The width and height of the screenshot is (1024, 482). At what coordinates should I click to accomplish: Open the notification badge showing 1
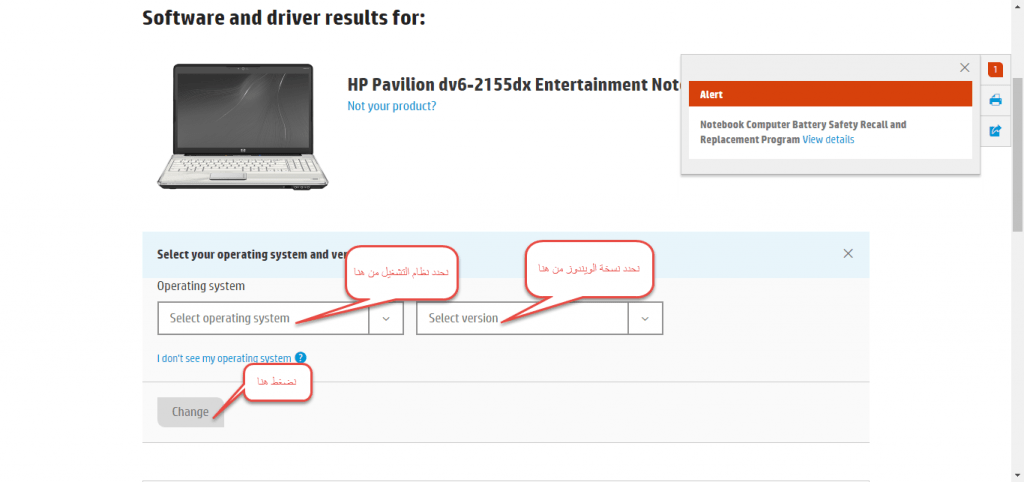pyautogui.click(x=995, y=69)
